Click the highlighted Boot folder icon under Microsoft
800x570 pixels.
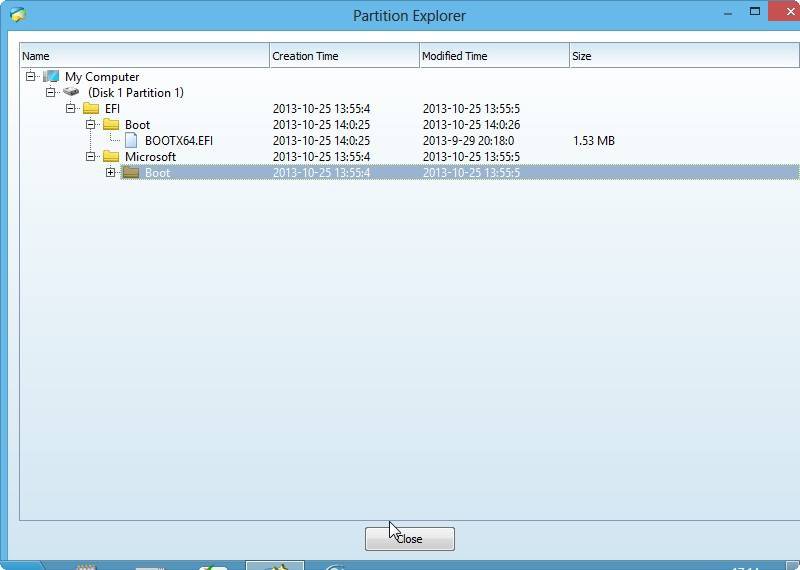(x=131, y=173)
